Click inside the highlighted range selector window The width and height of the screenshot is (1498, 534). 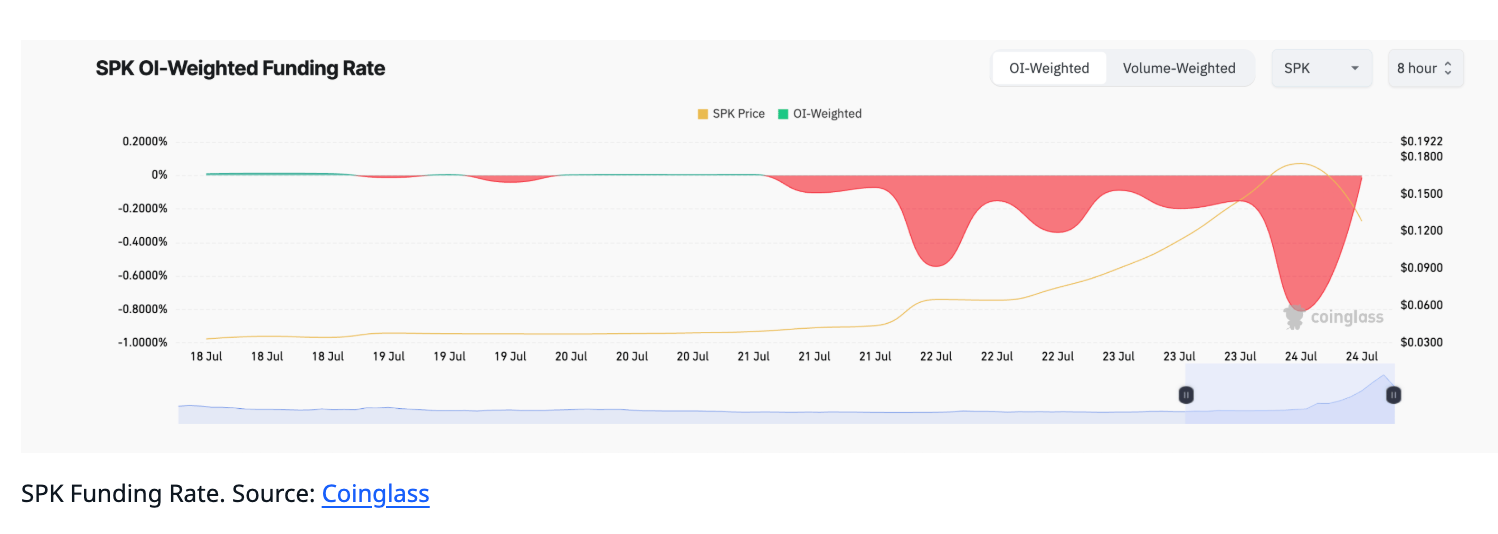(x=1289, y=395)
